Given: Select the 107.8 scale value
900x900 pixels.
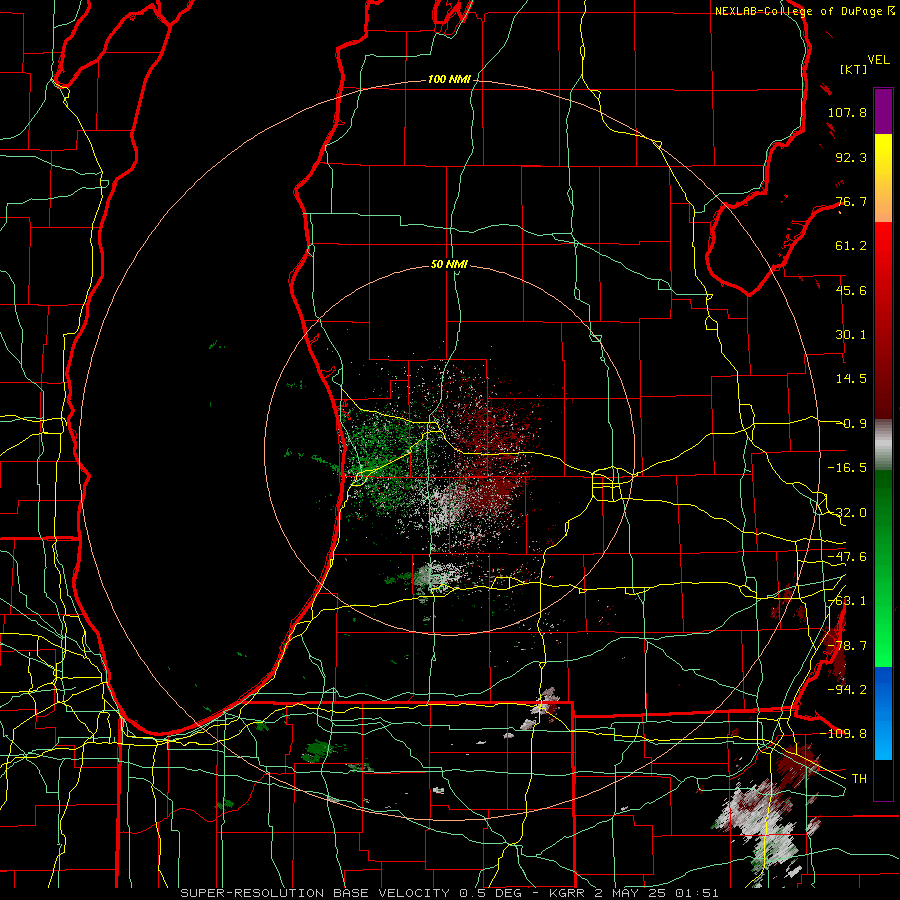Looking at the screenshot, I should coord(847,112).
